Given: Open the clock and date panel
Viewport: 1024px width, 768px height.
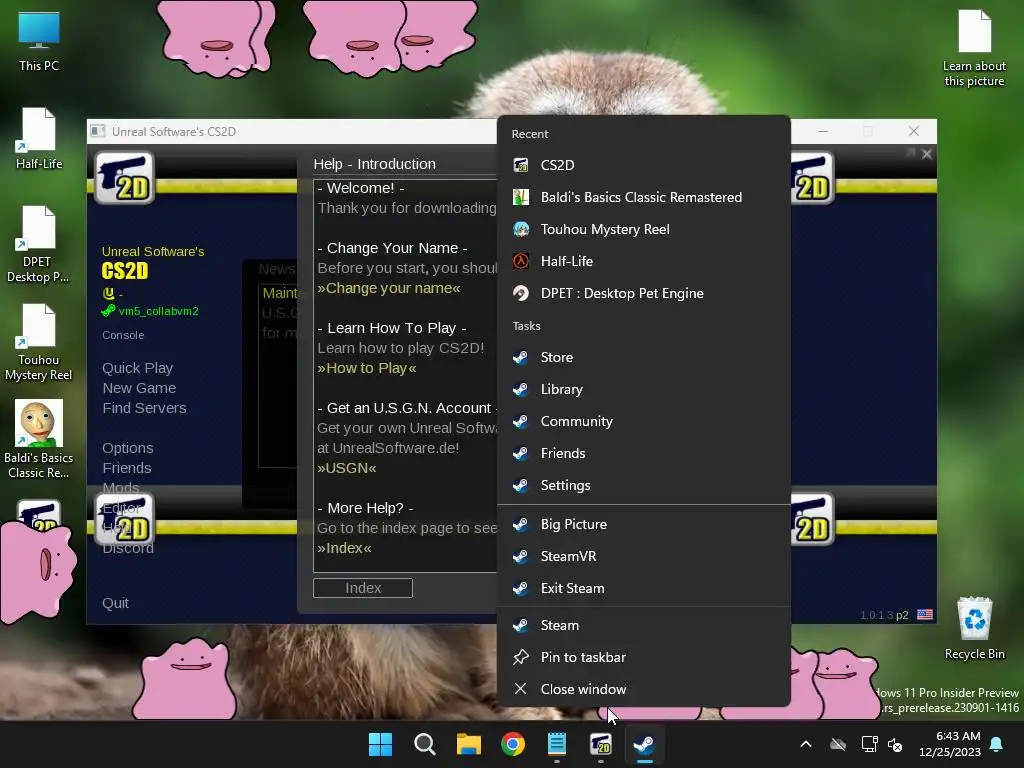Looking at the screenshot, I should 950,744.
